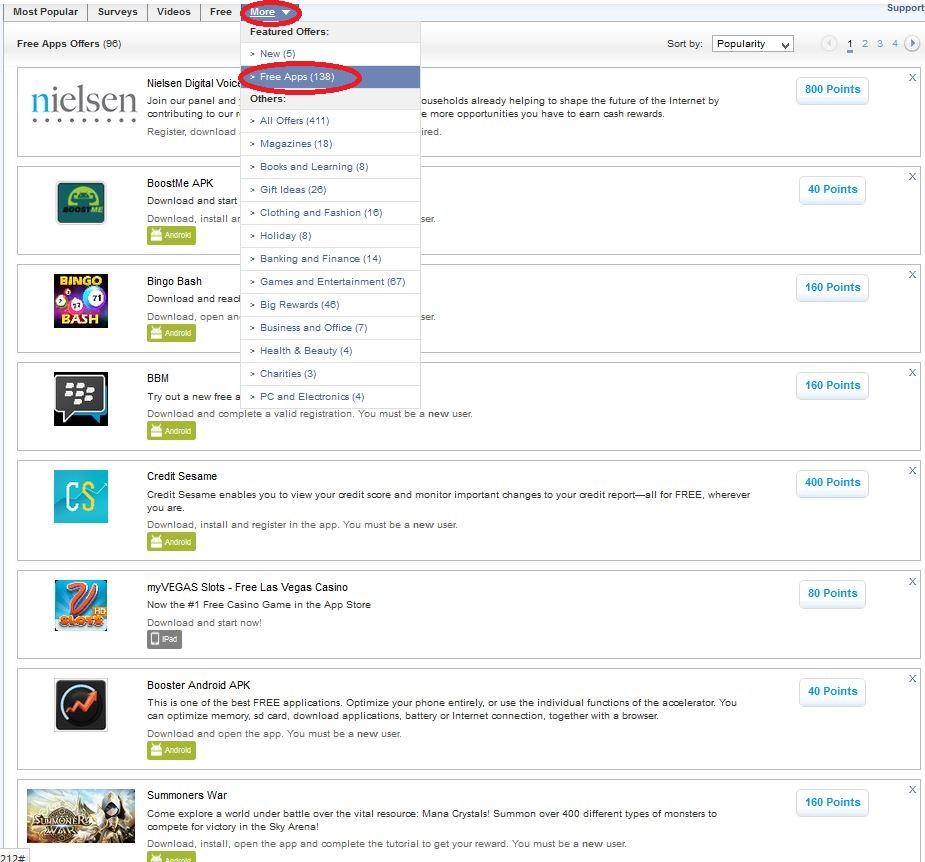The image size is (925, 862).
Task: Click the Booster Android APK icon
Action: 81,705
